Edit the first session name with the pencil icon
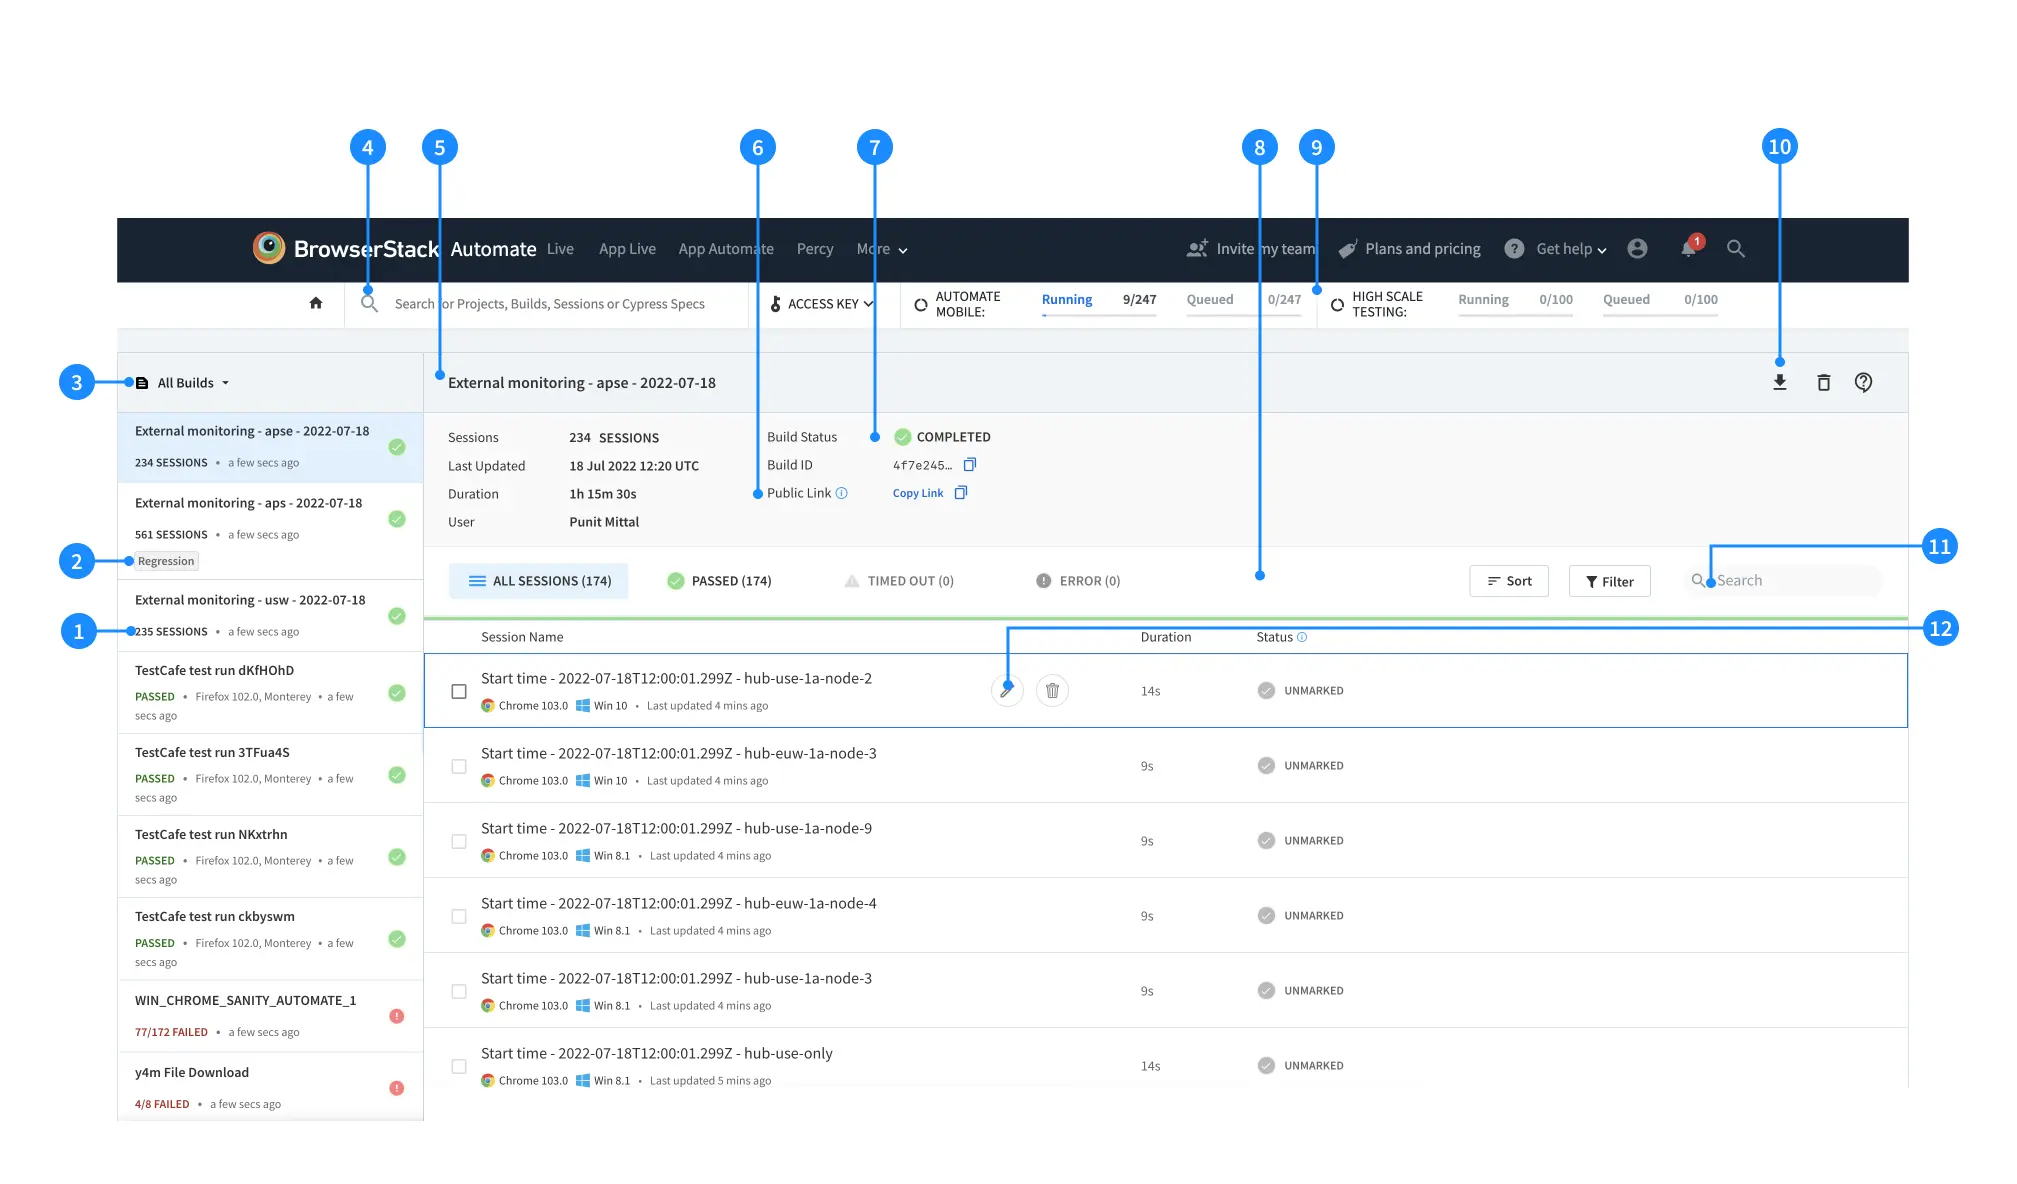 1007,690
